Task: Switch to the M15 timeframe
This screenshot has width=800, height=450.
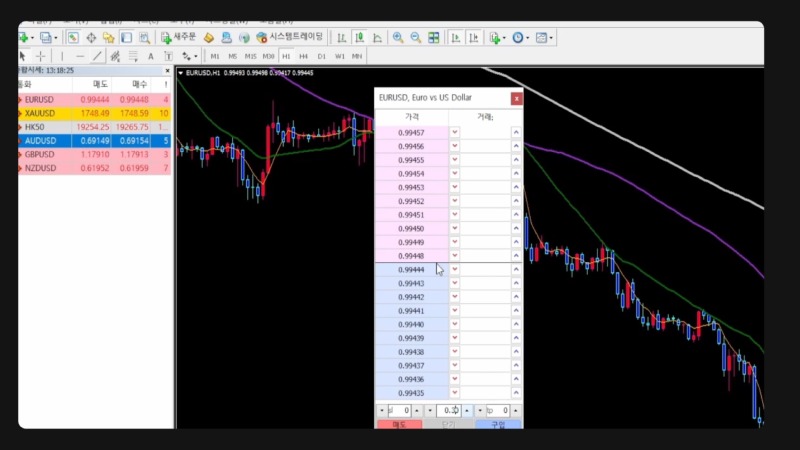Action: (x=250, y=56)
